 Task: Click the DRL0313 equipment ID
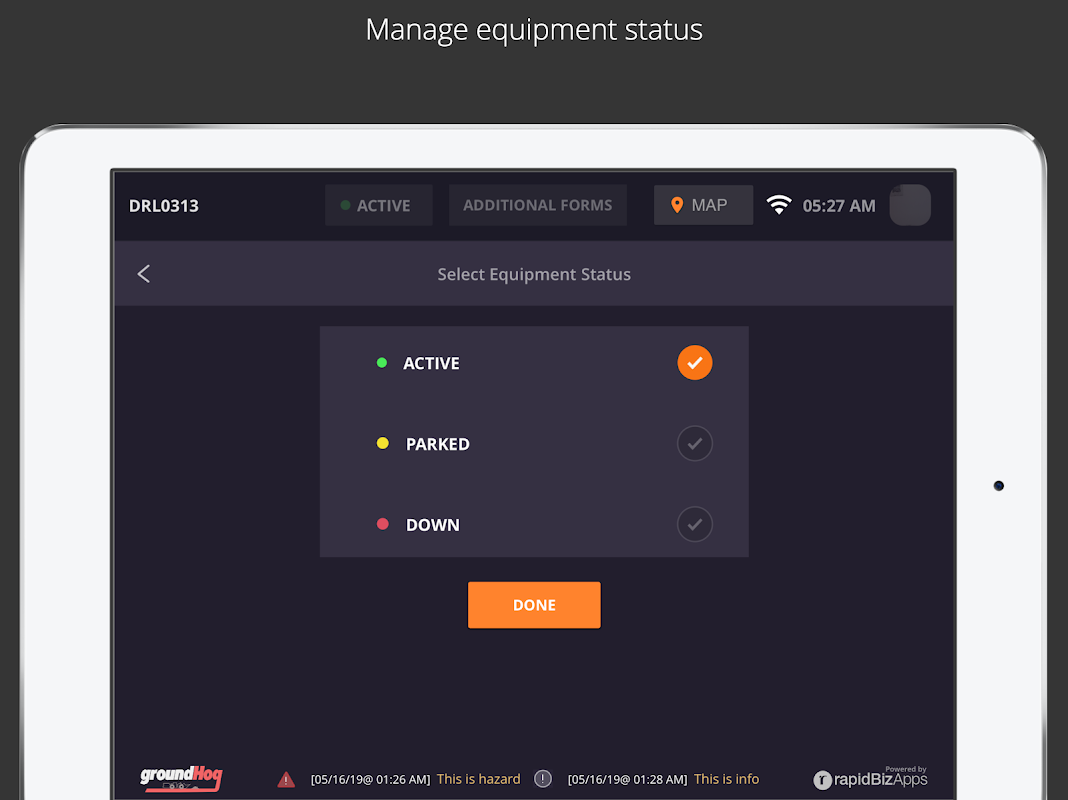(x=164, y=206)
